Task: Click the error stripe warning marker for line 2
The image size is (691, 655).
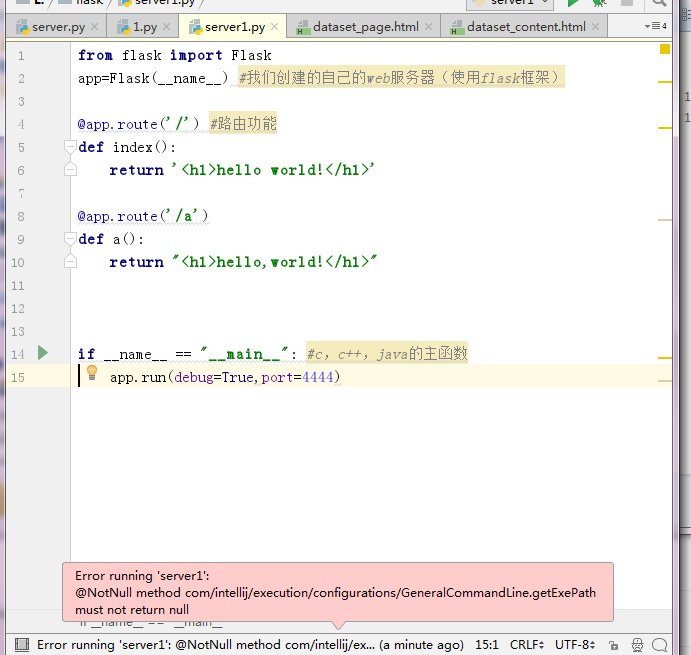Action: click(x=665, y=82)
